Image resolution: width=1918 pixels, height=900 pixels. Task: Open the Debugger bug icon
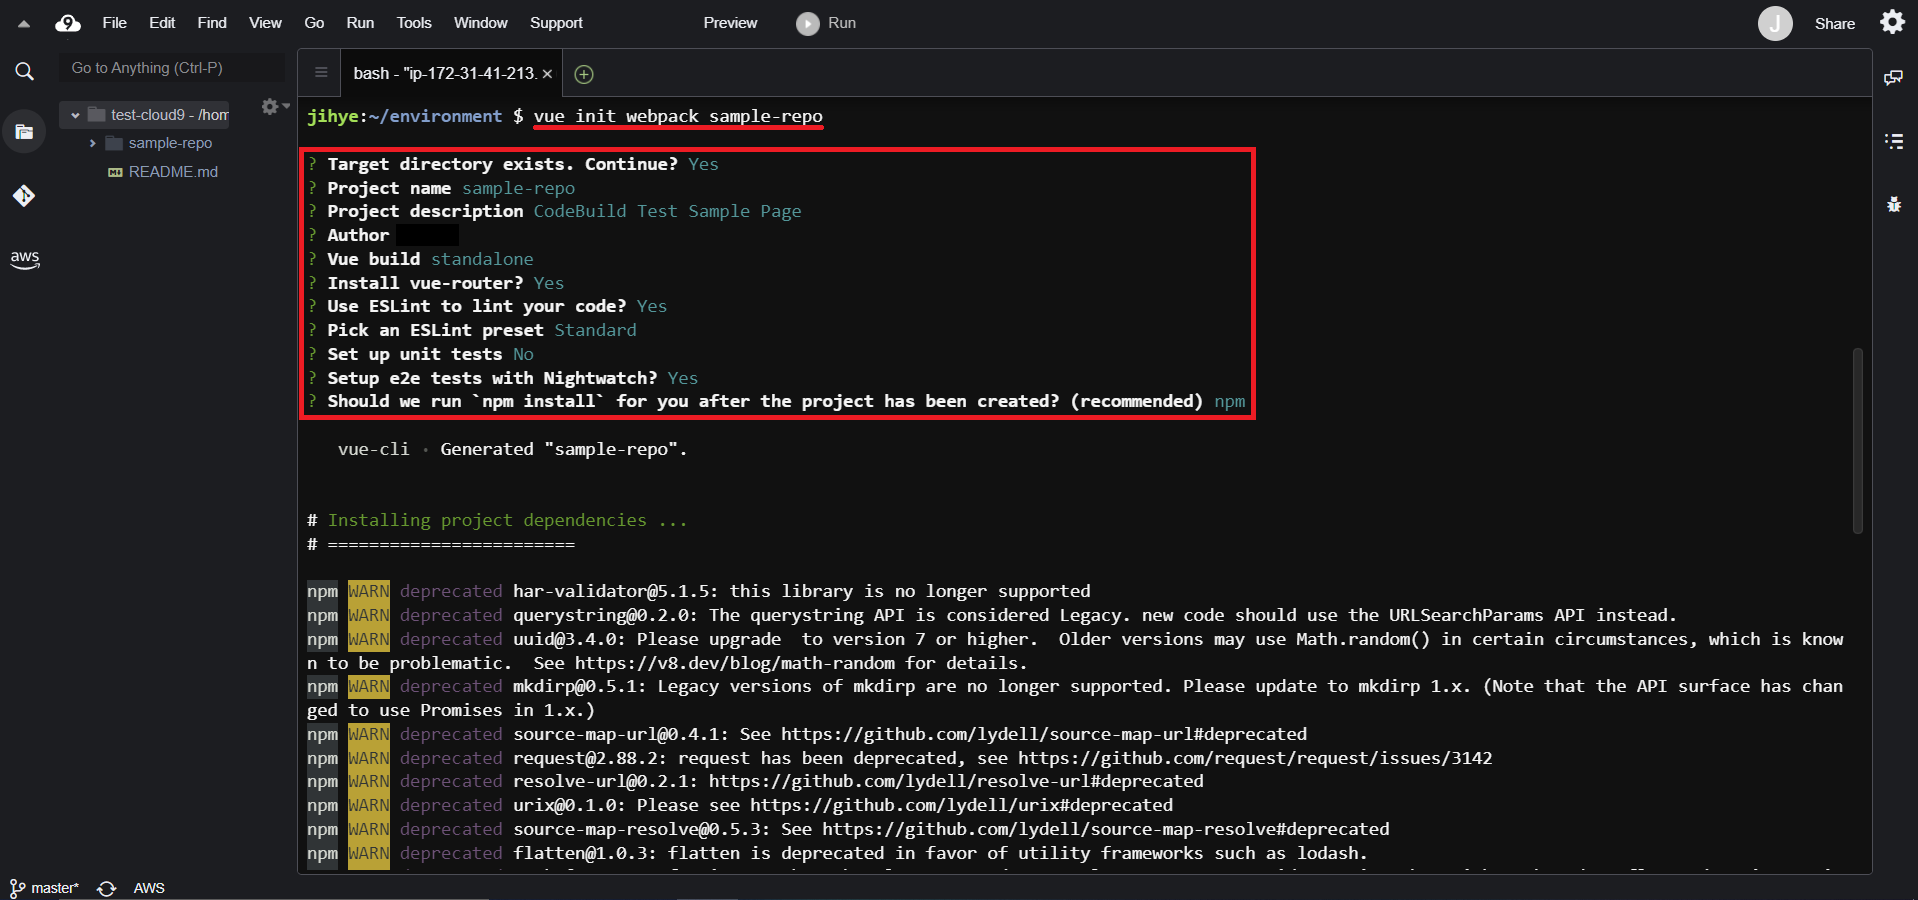[x=1893, y=205]
